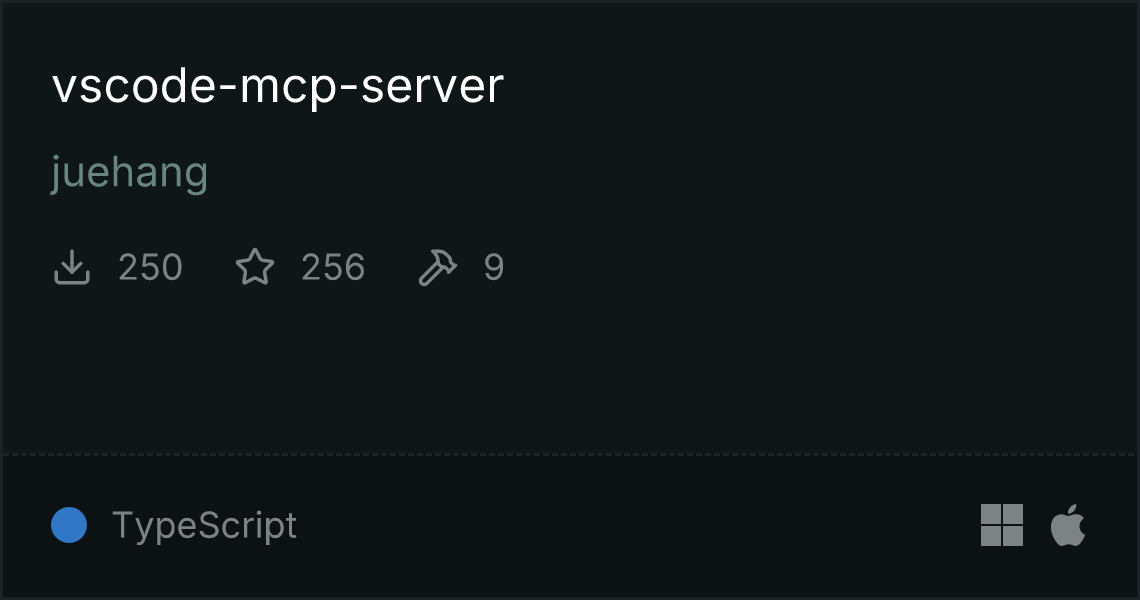Click the Windows platform logo icon
Viewport: 1140px width, 600px height.
1002,525
